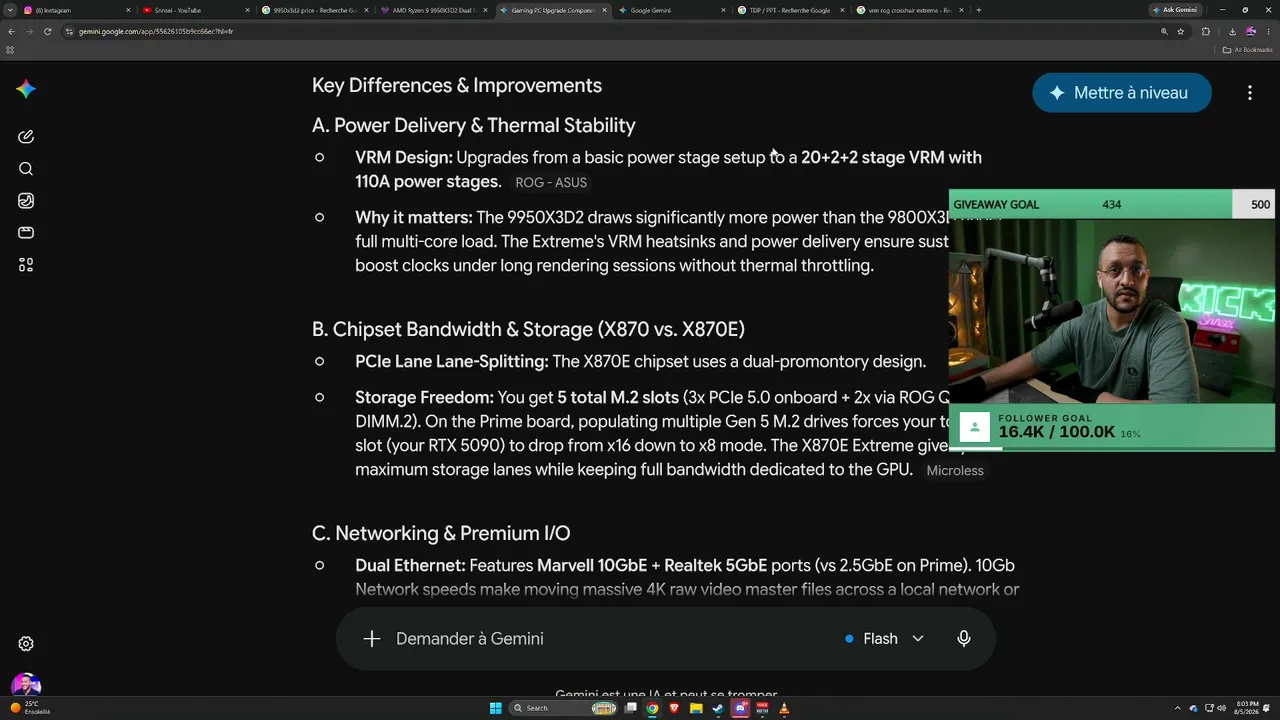The height and width of the screenshot is (720, 1280).
Task: Click the bold text 'Dual Ethernet:'
Action: pos(410,565)
